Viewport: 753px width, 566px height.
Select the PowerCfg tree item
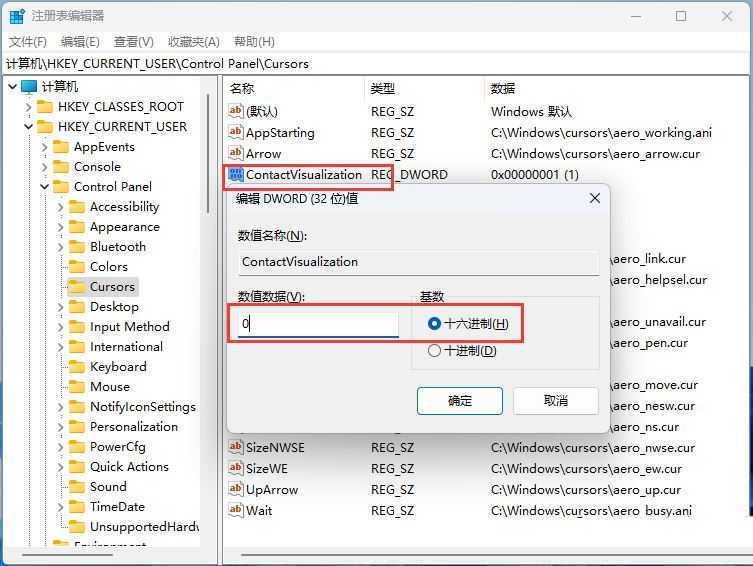pos(118,447)
